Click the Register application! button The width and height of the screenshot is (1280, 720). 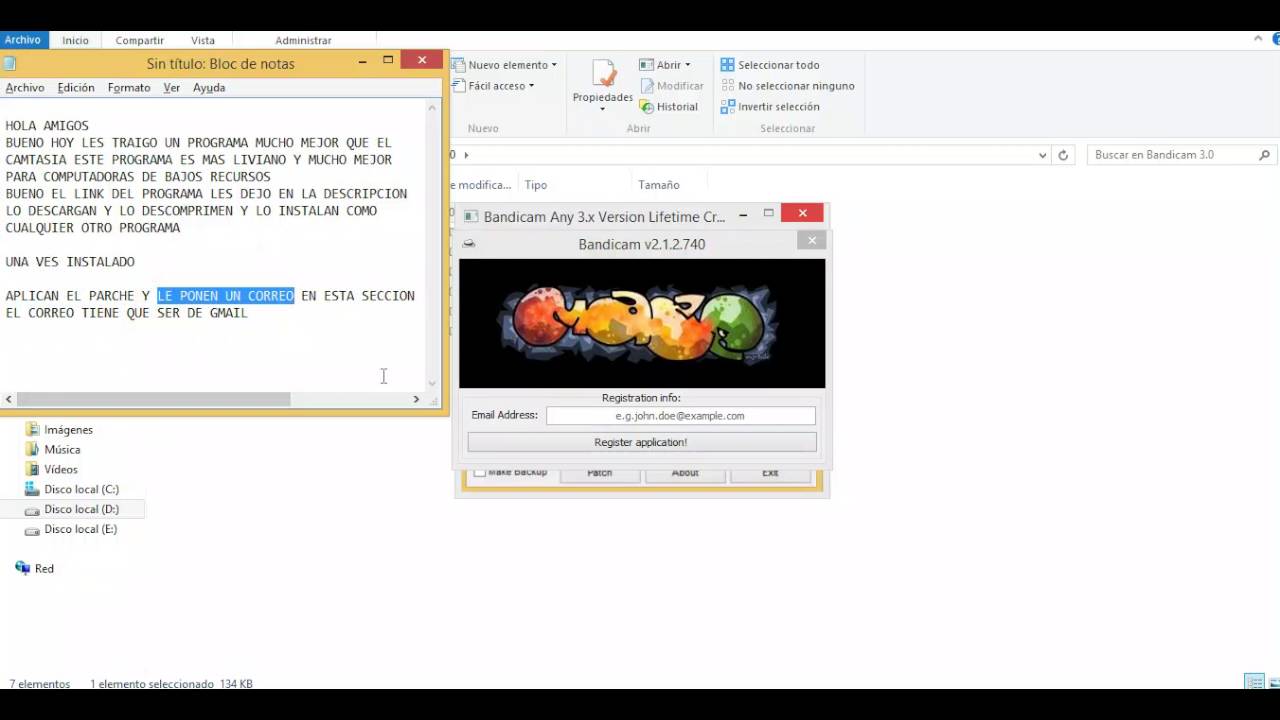(x=641, y=442)
